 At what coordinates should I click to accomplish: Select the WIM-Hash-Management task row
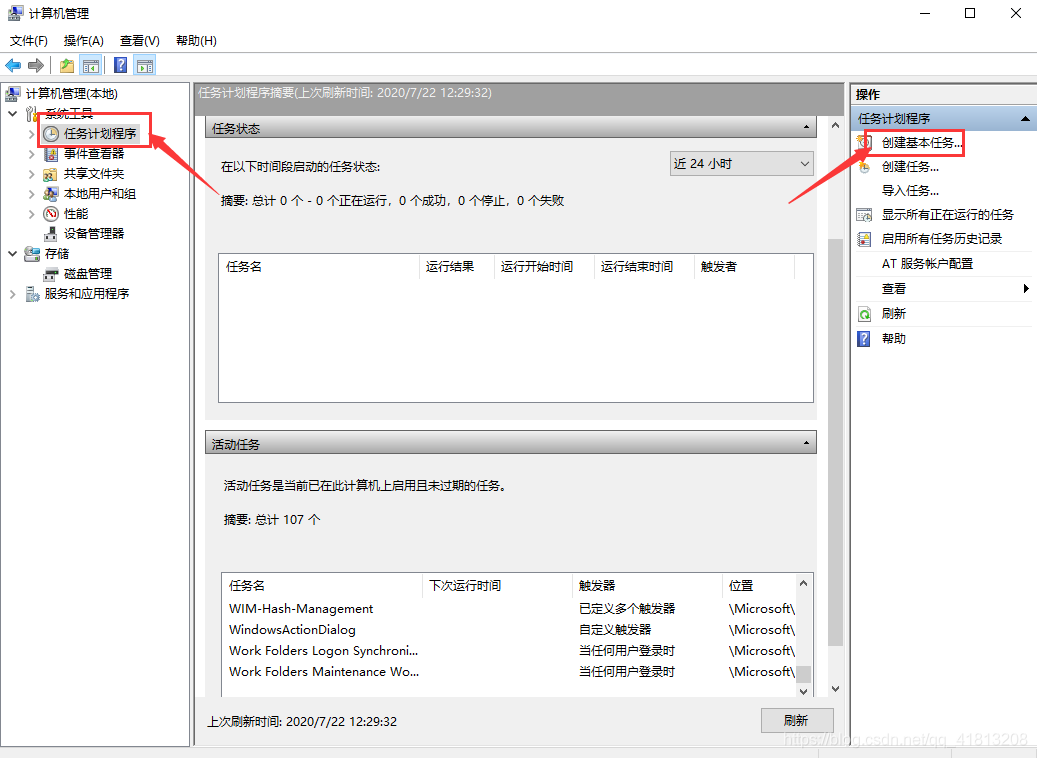point(509,609)
